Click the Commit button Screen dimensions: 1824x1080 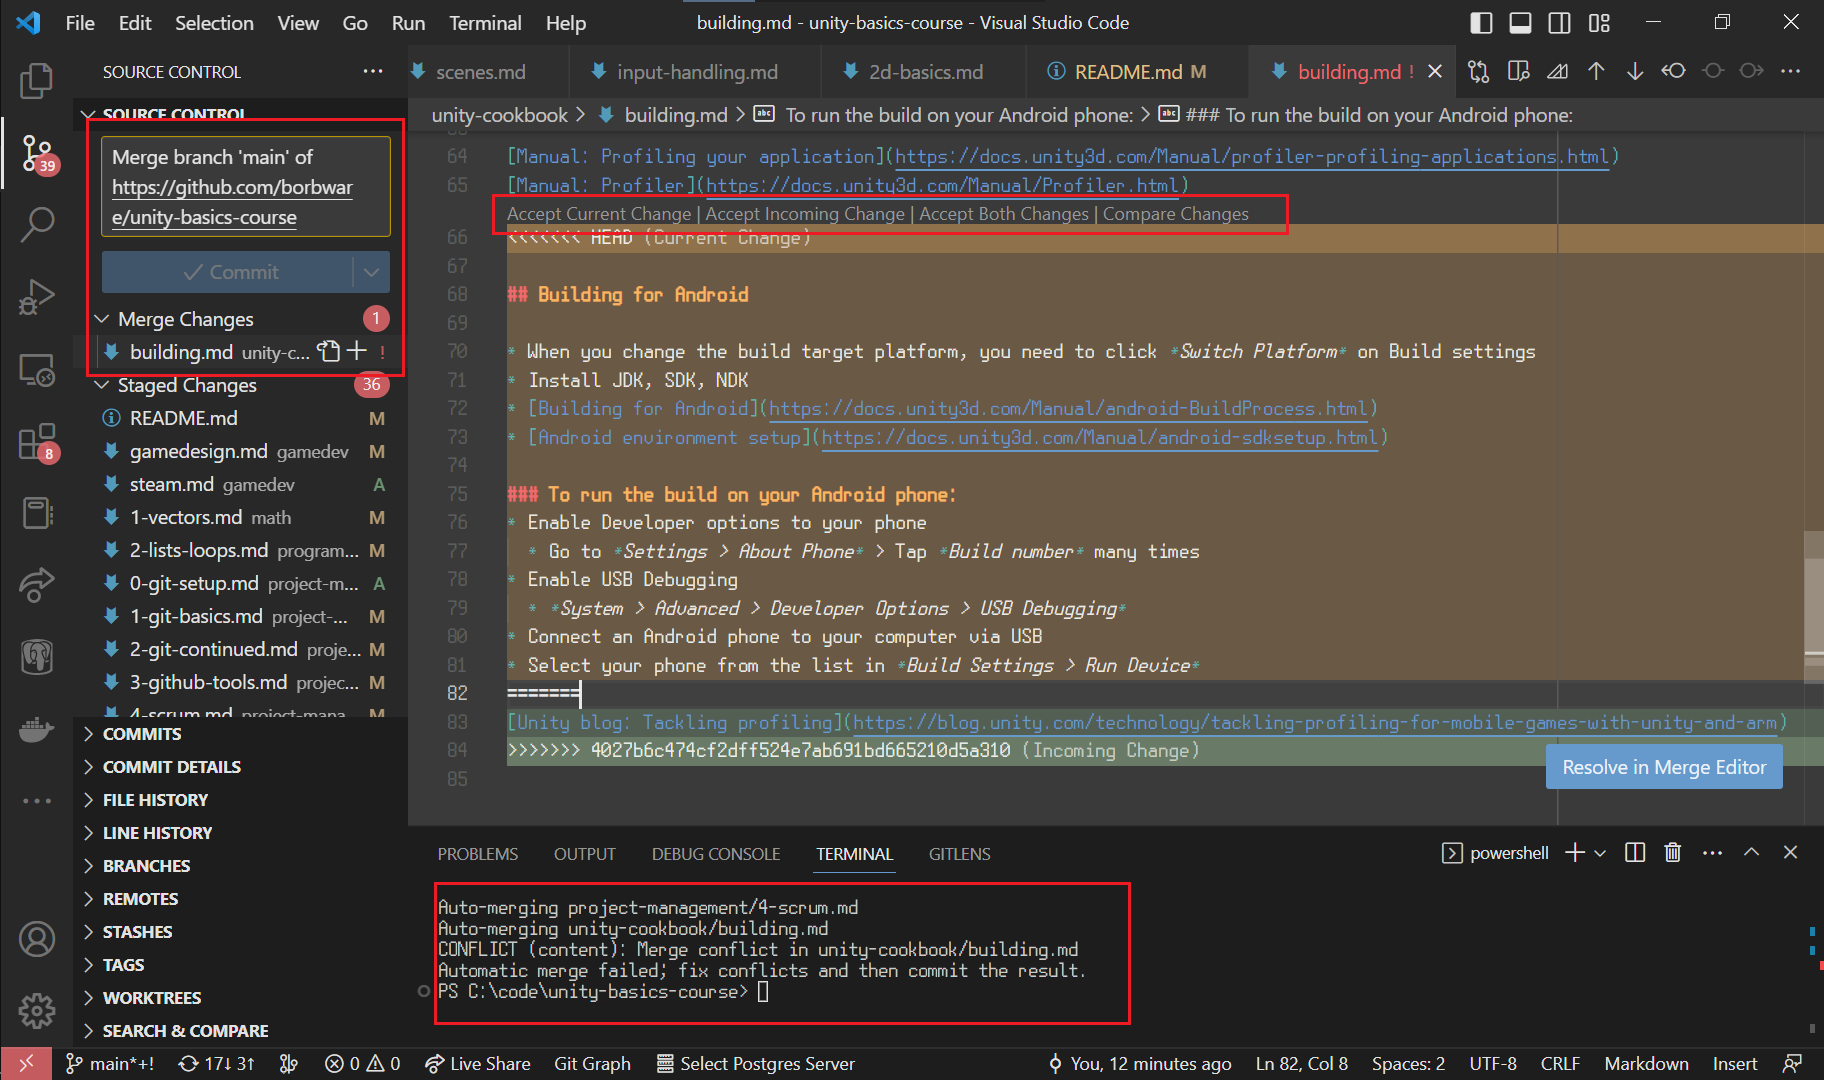coord(228,272)
